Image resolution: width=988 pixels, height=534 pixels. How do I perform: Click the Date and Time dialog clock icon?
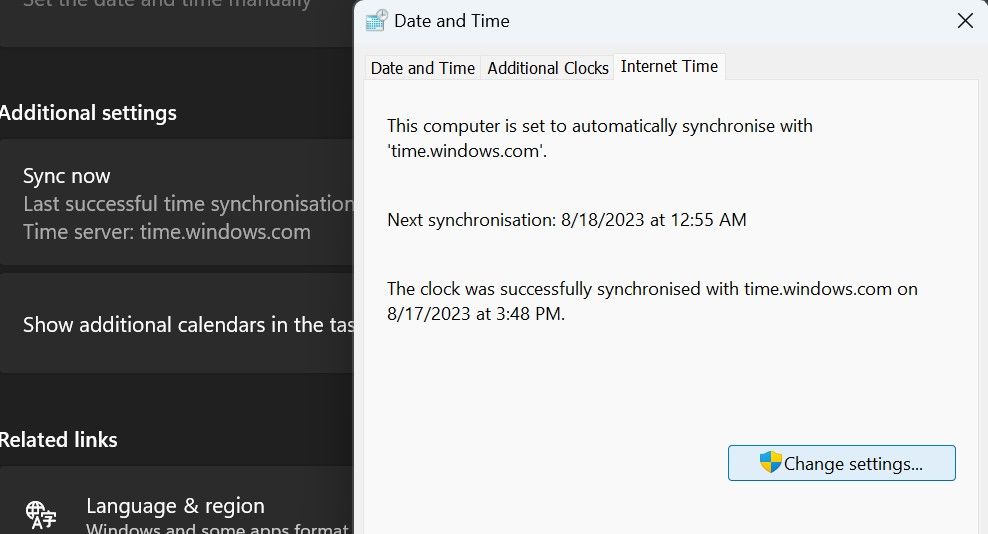(377, 21)
